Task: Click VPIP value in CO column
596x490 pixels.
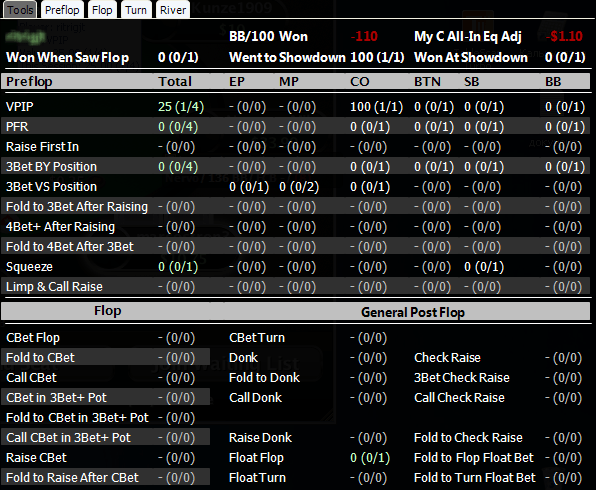Action: point(376,107)
